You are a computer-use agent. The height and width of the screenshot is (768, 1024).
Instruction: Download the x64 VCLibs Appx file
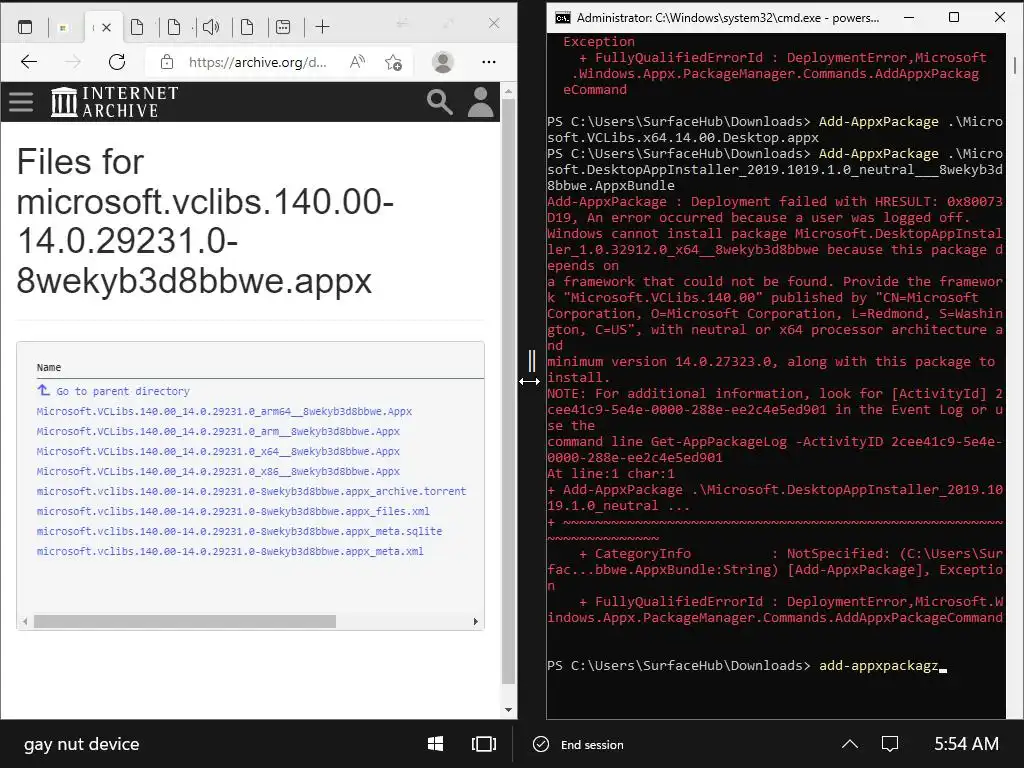[218, 451]
